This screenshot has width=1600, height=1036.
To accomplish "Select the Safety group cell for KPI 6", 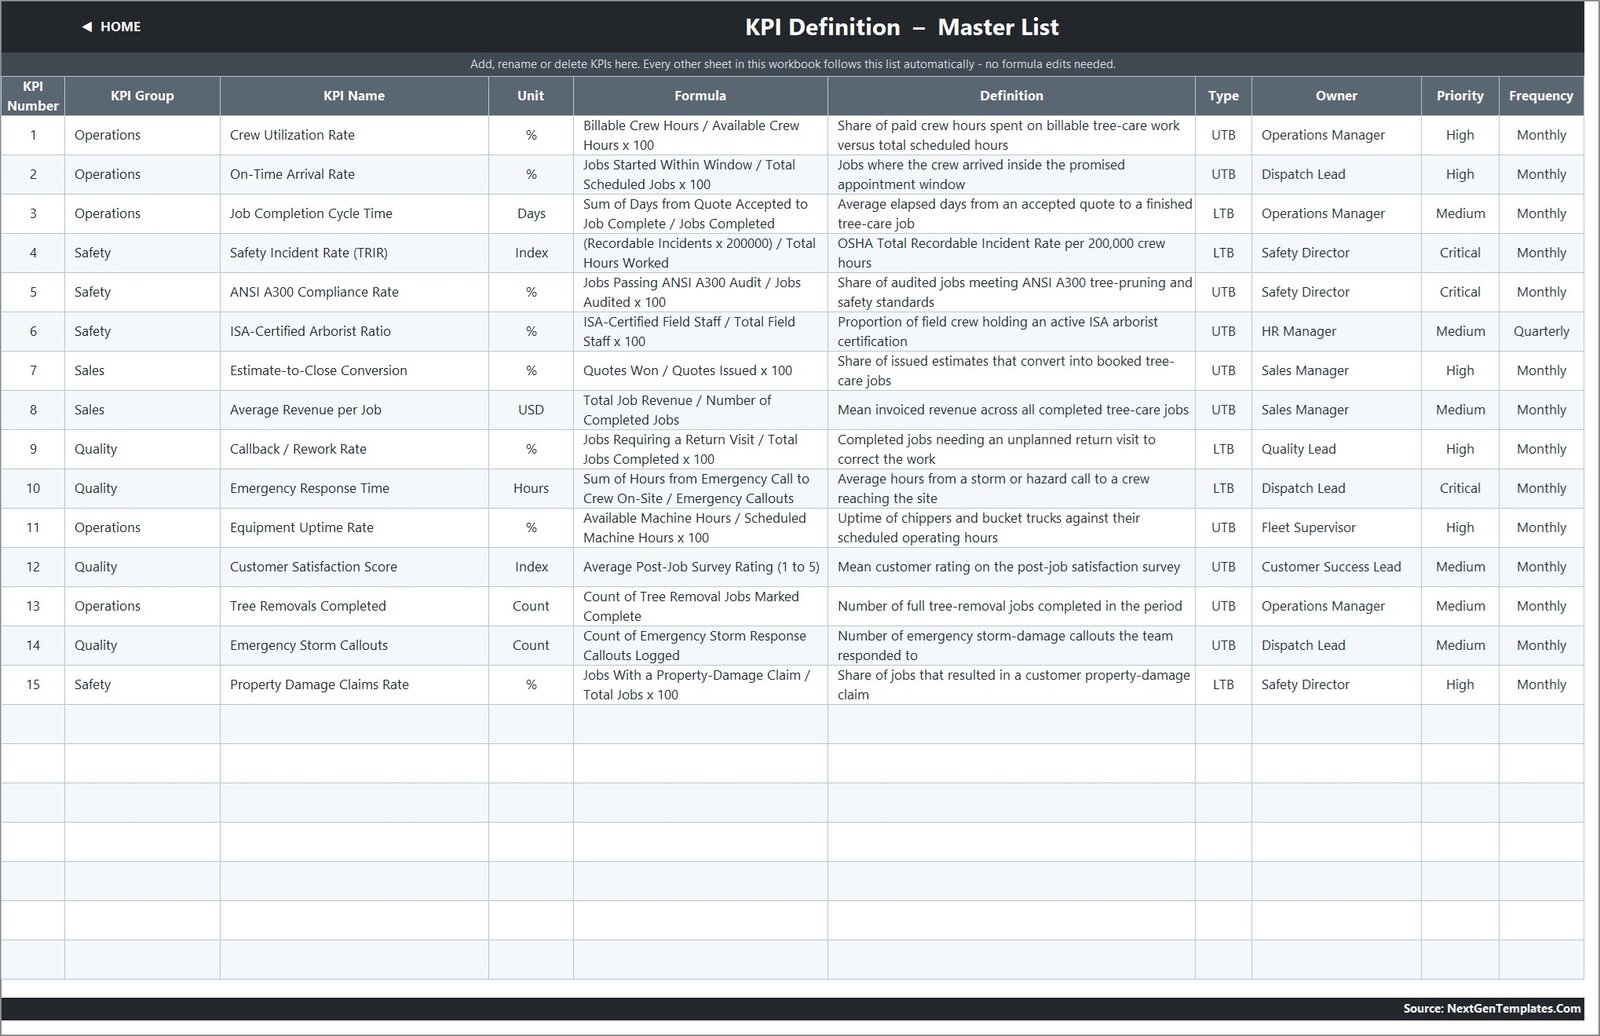I will pyautogui.click(x=142, y=331).
